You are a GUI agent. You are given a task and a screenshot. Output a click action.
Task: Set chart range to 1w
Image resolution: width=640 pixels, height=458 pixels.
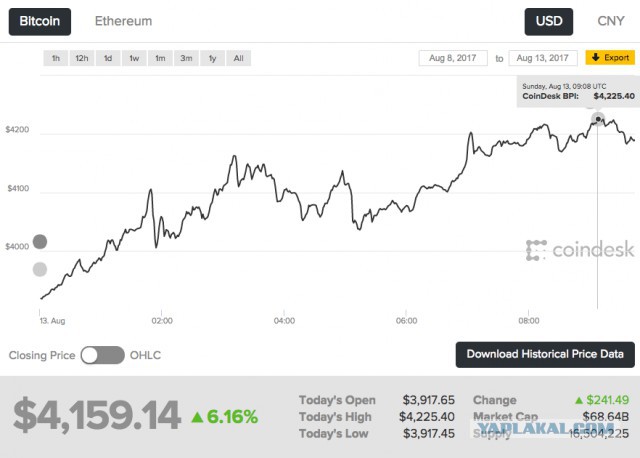coord(134,58)
